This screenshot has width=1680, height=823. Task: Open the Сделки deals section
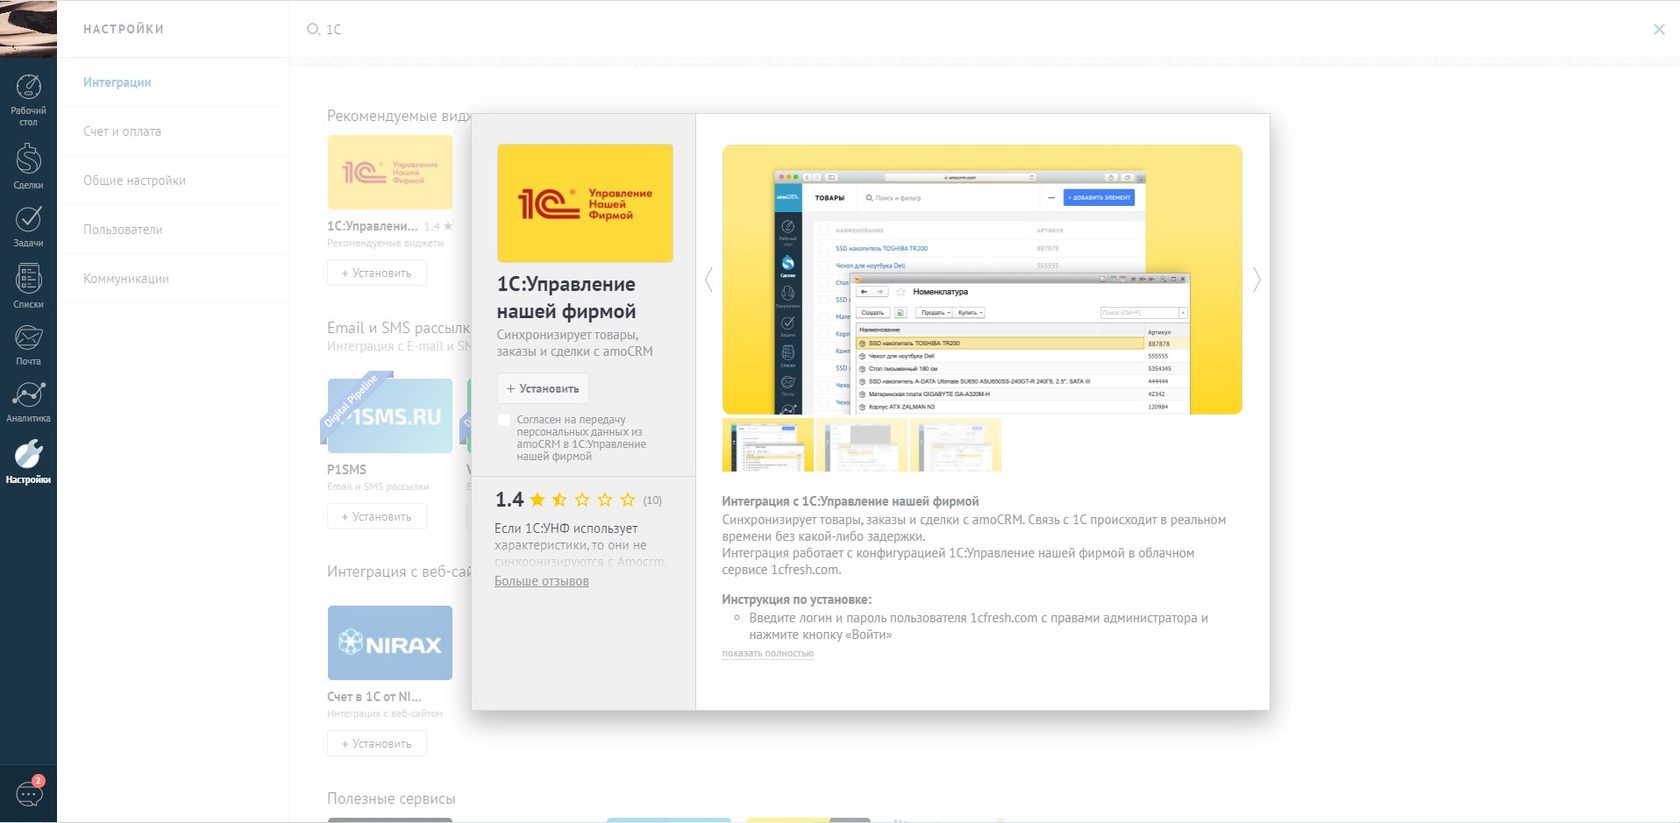tap(28, 166)
